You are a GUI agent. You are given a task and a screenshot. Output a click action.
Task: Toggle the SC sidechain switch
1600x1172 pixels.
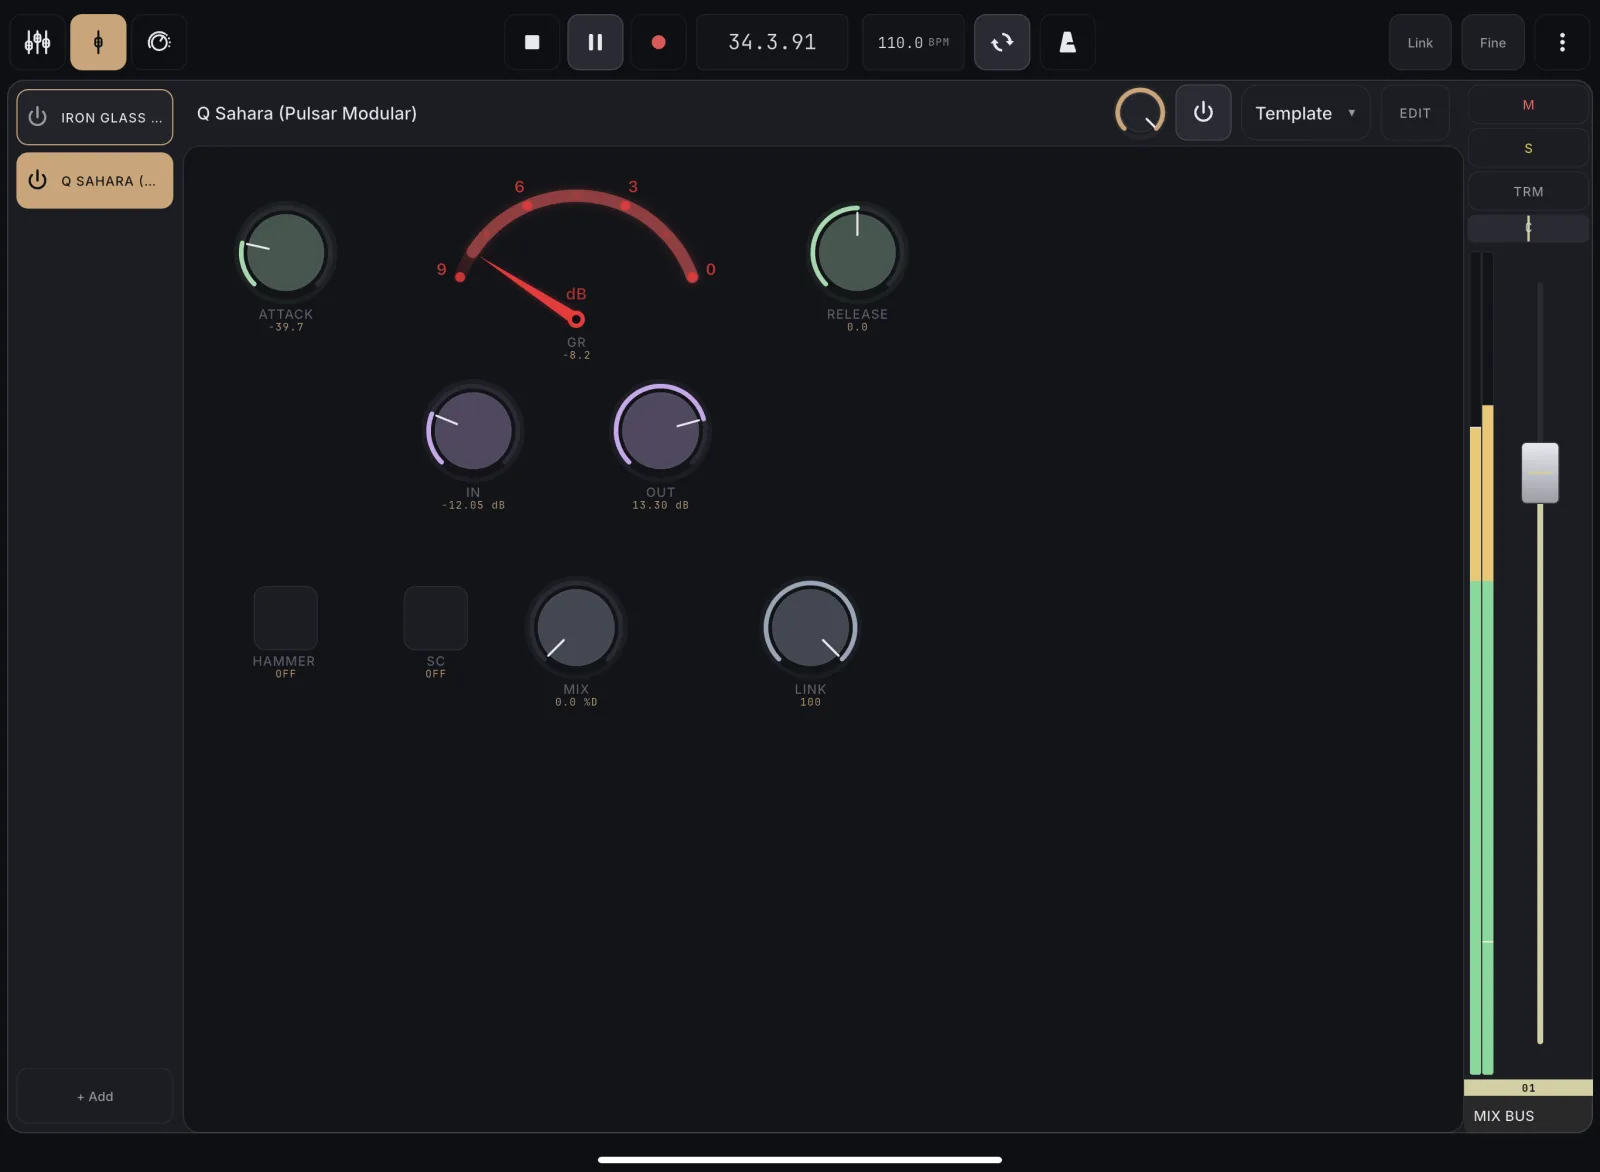(435, 618)
